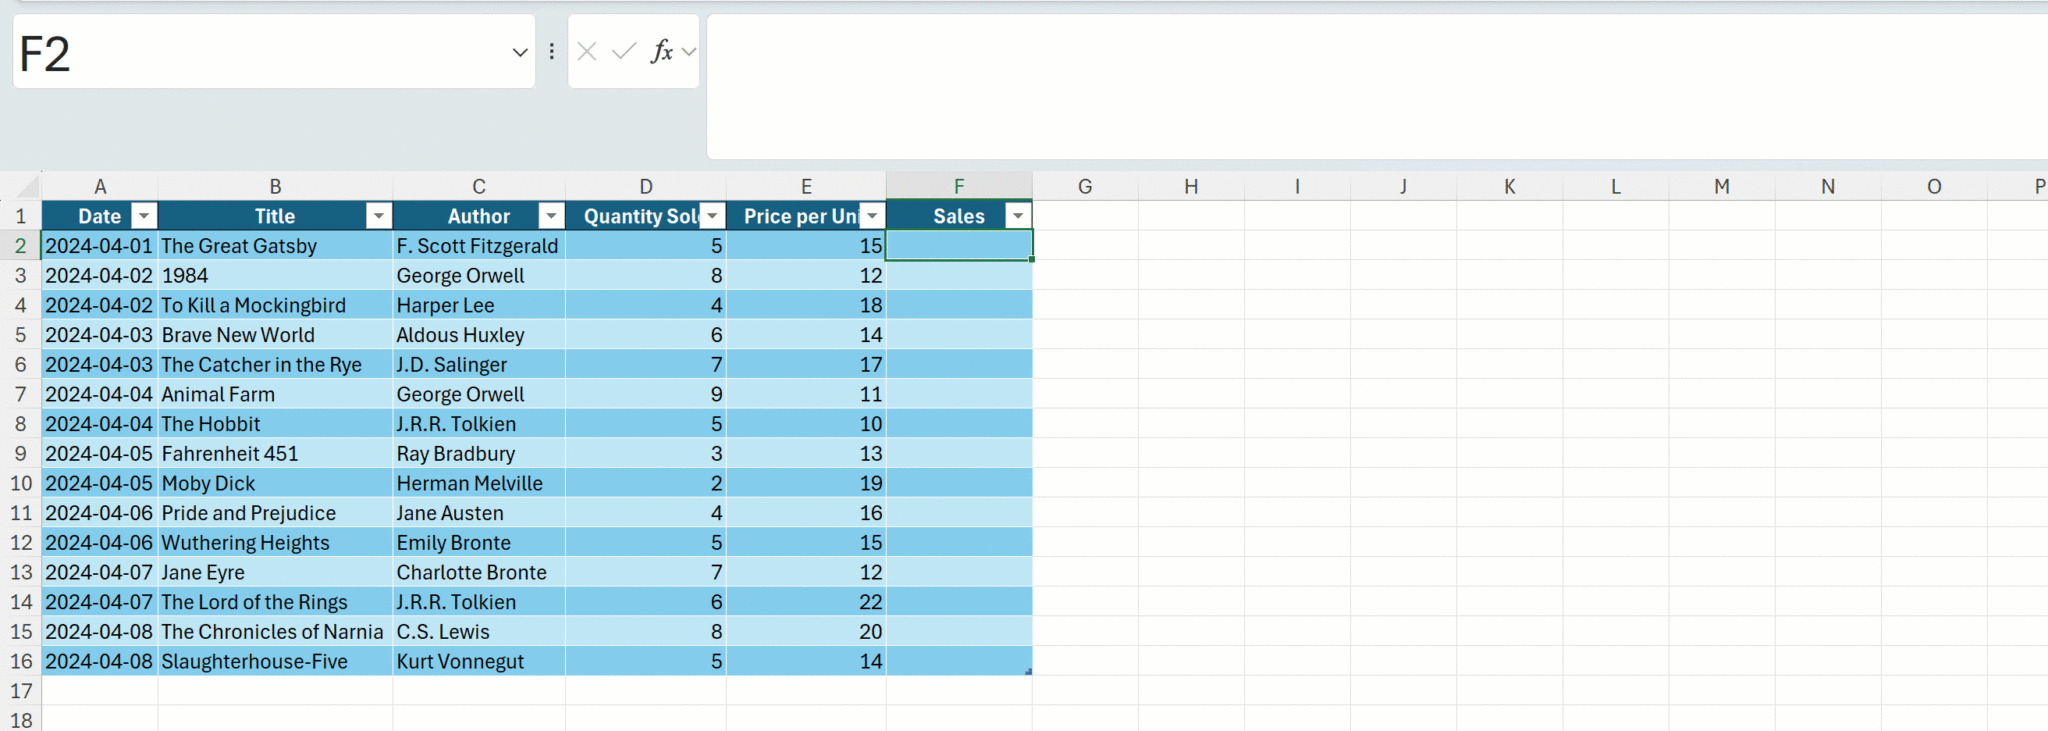Select column O header
Screen dimensions: 2048x731
pos(1934,187)
